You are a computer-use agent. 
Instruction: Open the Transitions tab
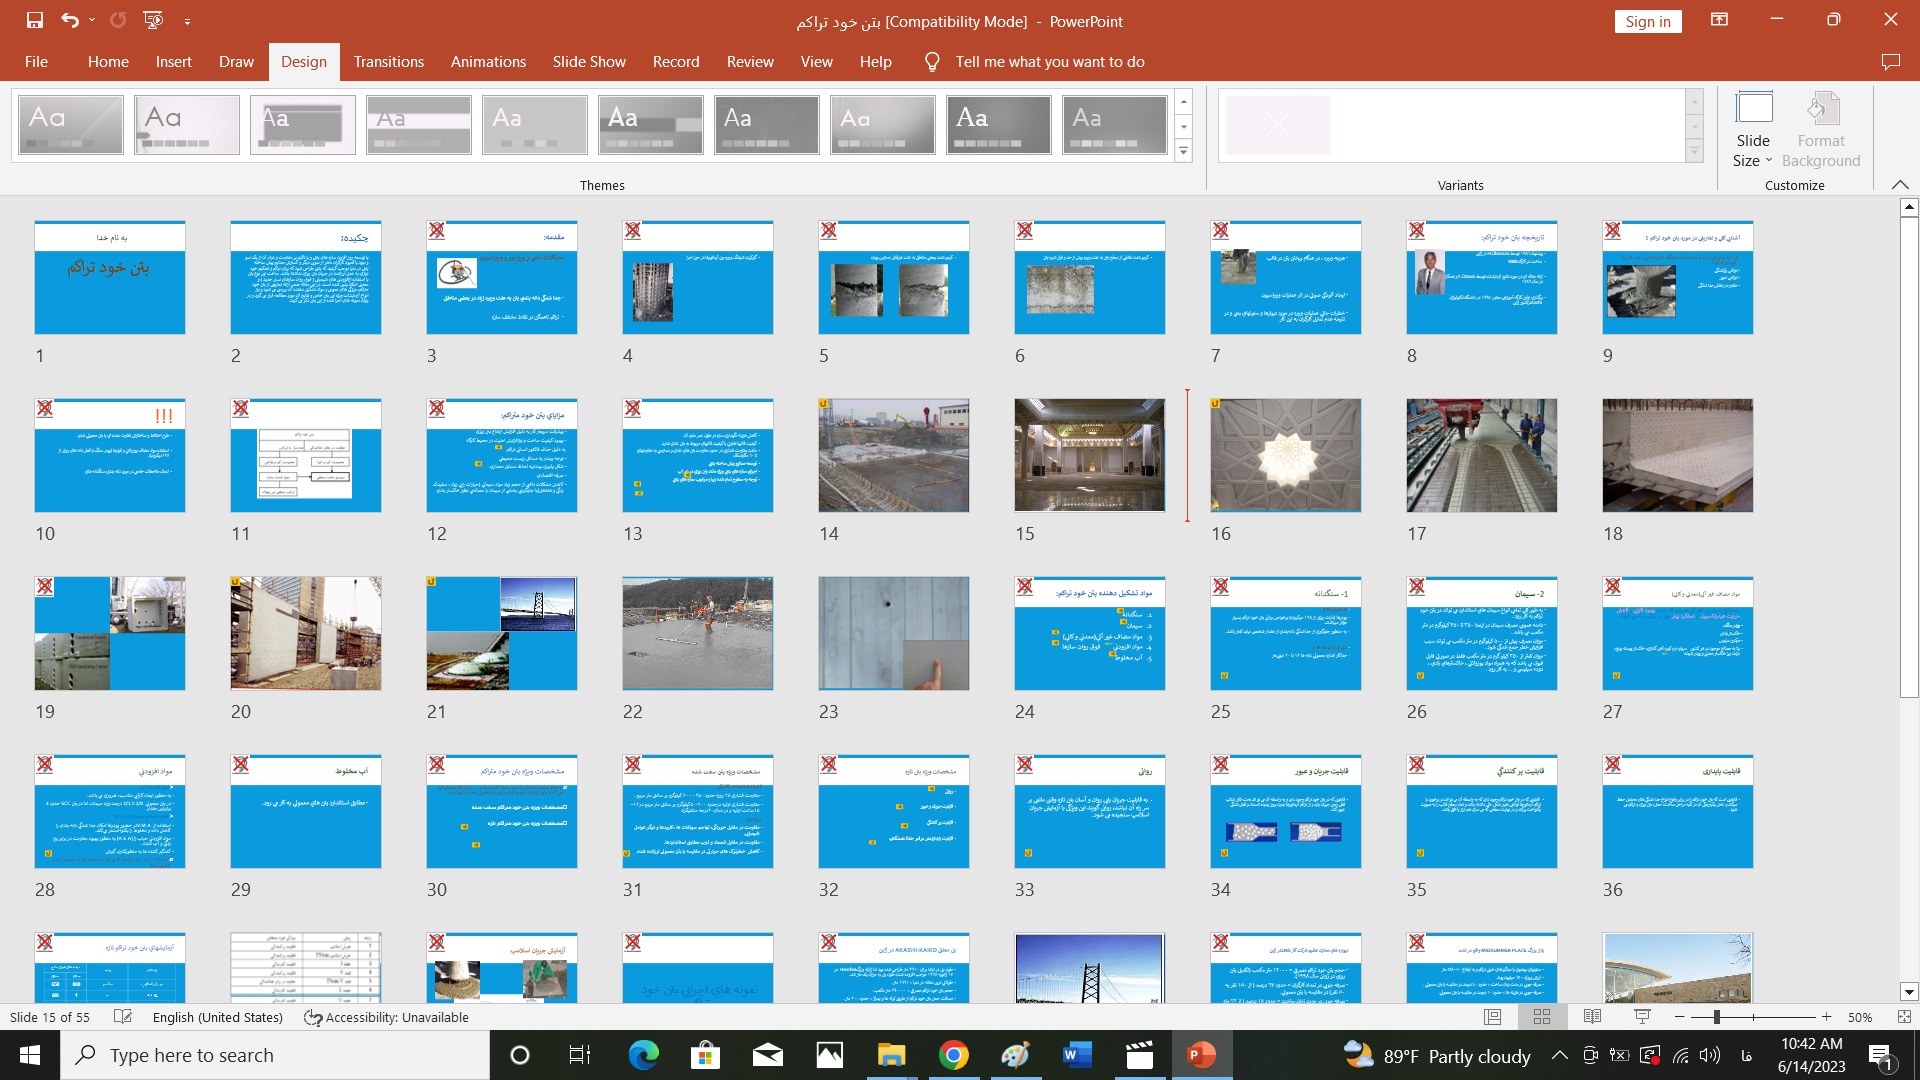[388, 62]
